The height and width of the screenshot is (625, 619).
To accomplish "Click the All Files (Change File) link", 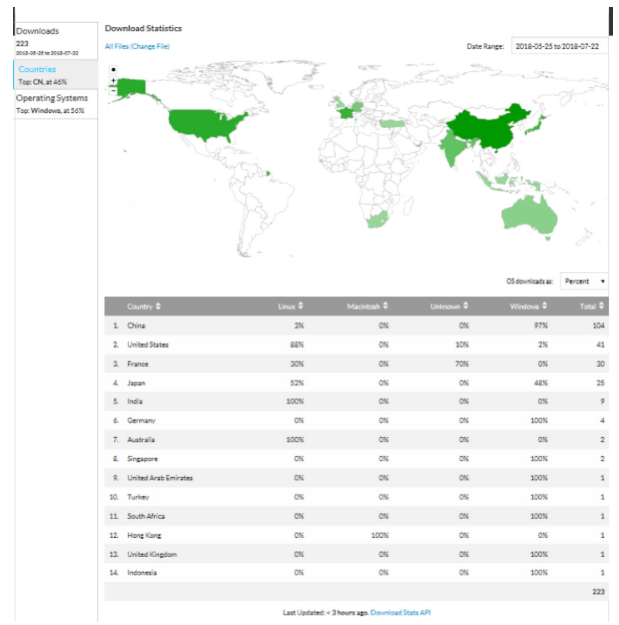I will click(x=137, y=46).
